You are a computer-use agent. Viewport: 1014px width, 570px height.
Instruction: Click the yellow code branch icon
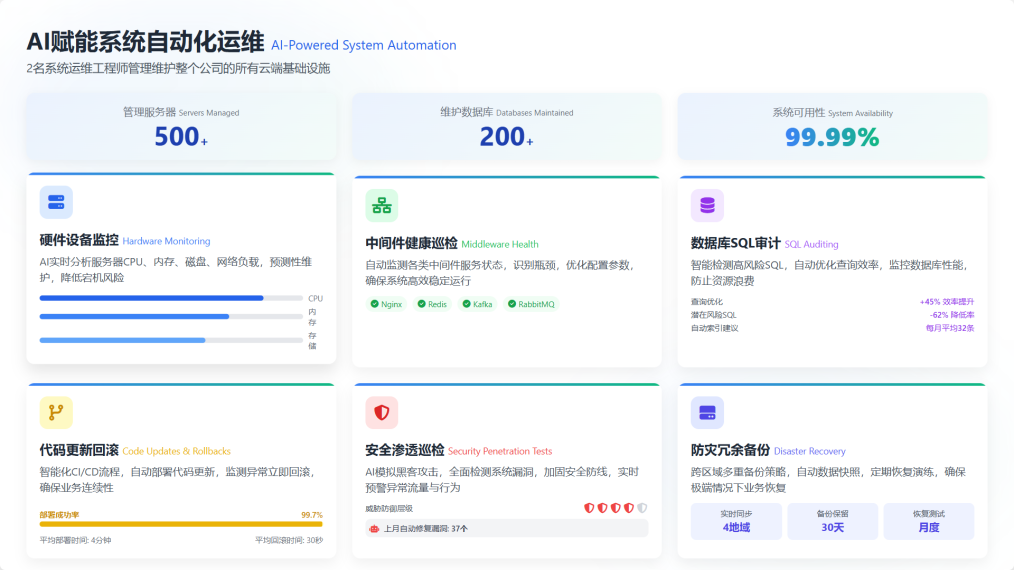tap(56, 412)
